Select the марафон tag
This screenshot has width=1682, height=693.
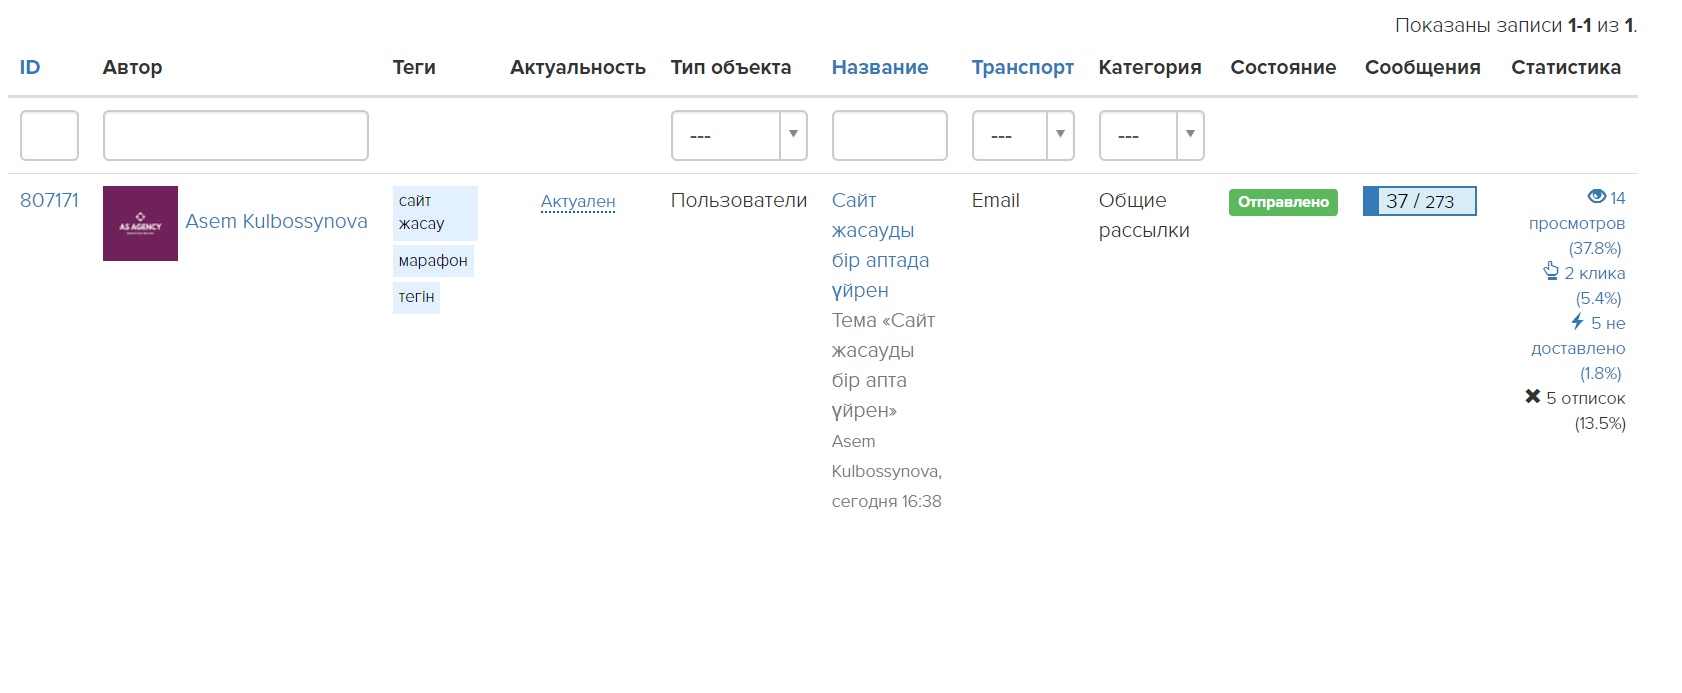432,261
